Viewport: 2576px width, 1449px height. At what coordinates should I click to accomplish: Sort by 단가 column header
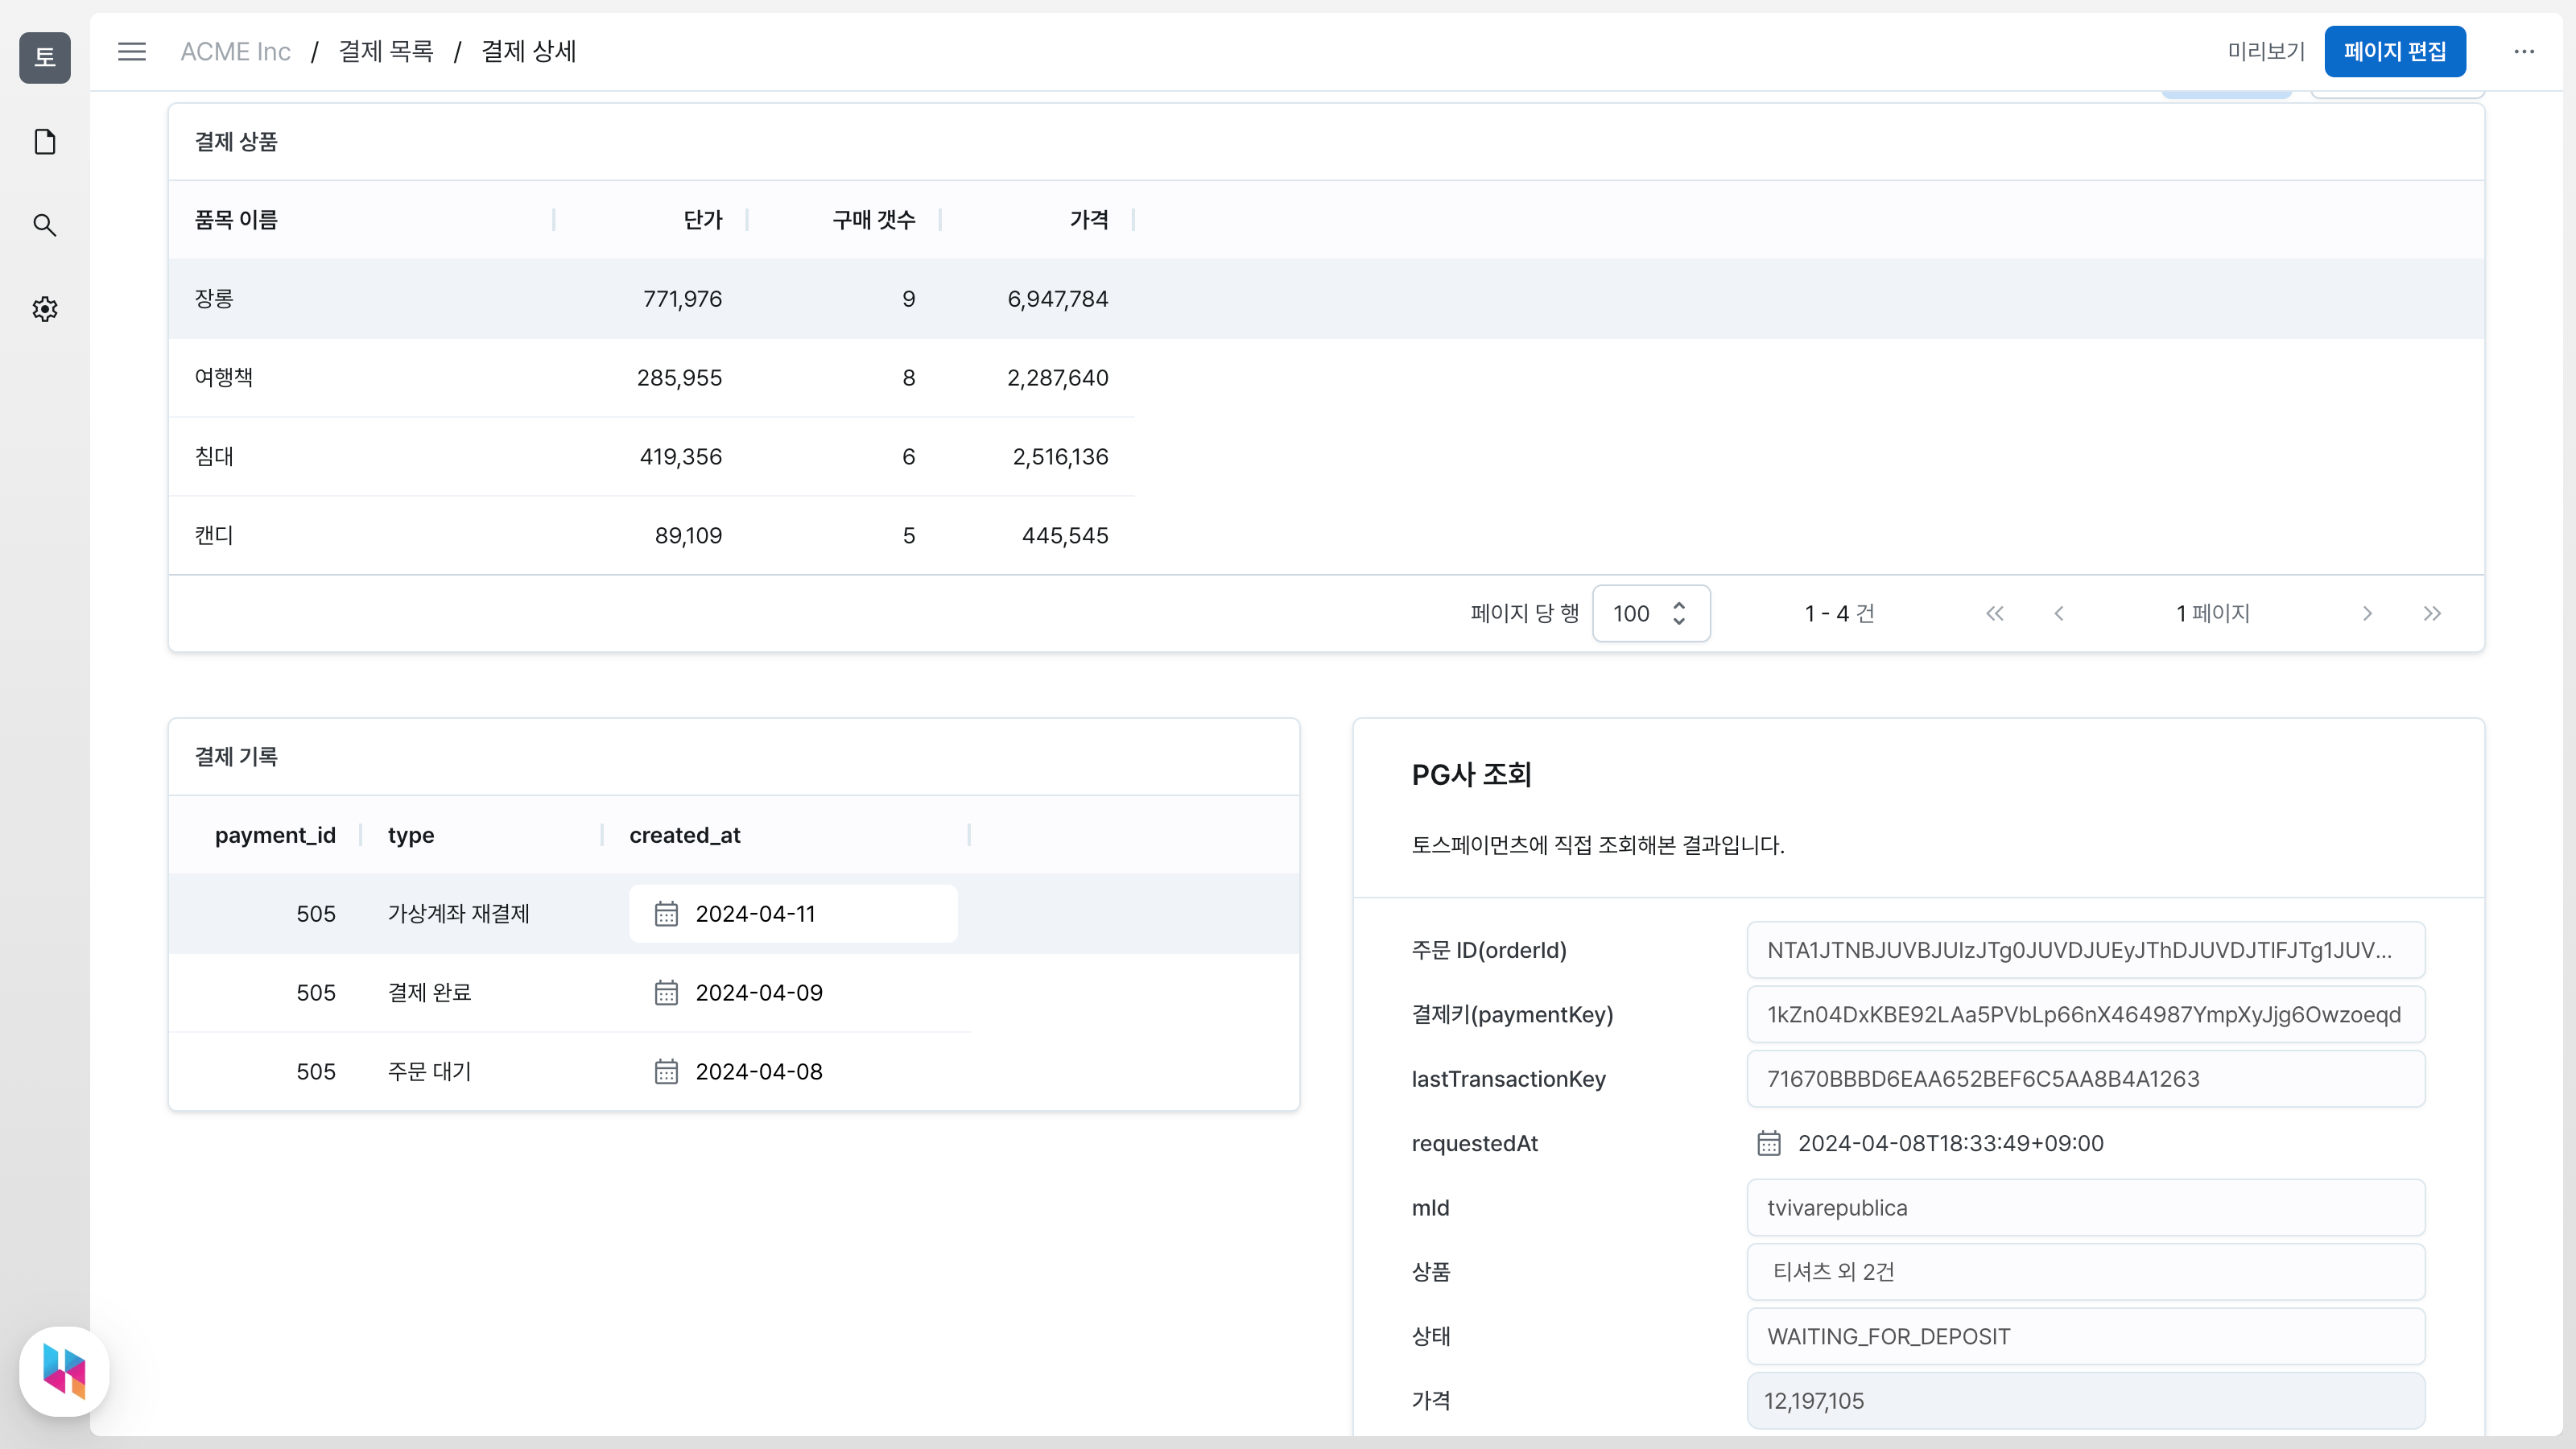[702, 219]
